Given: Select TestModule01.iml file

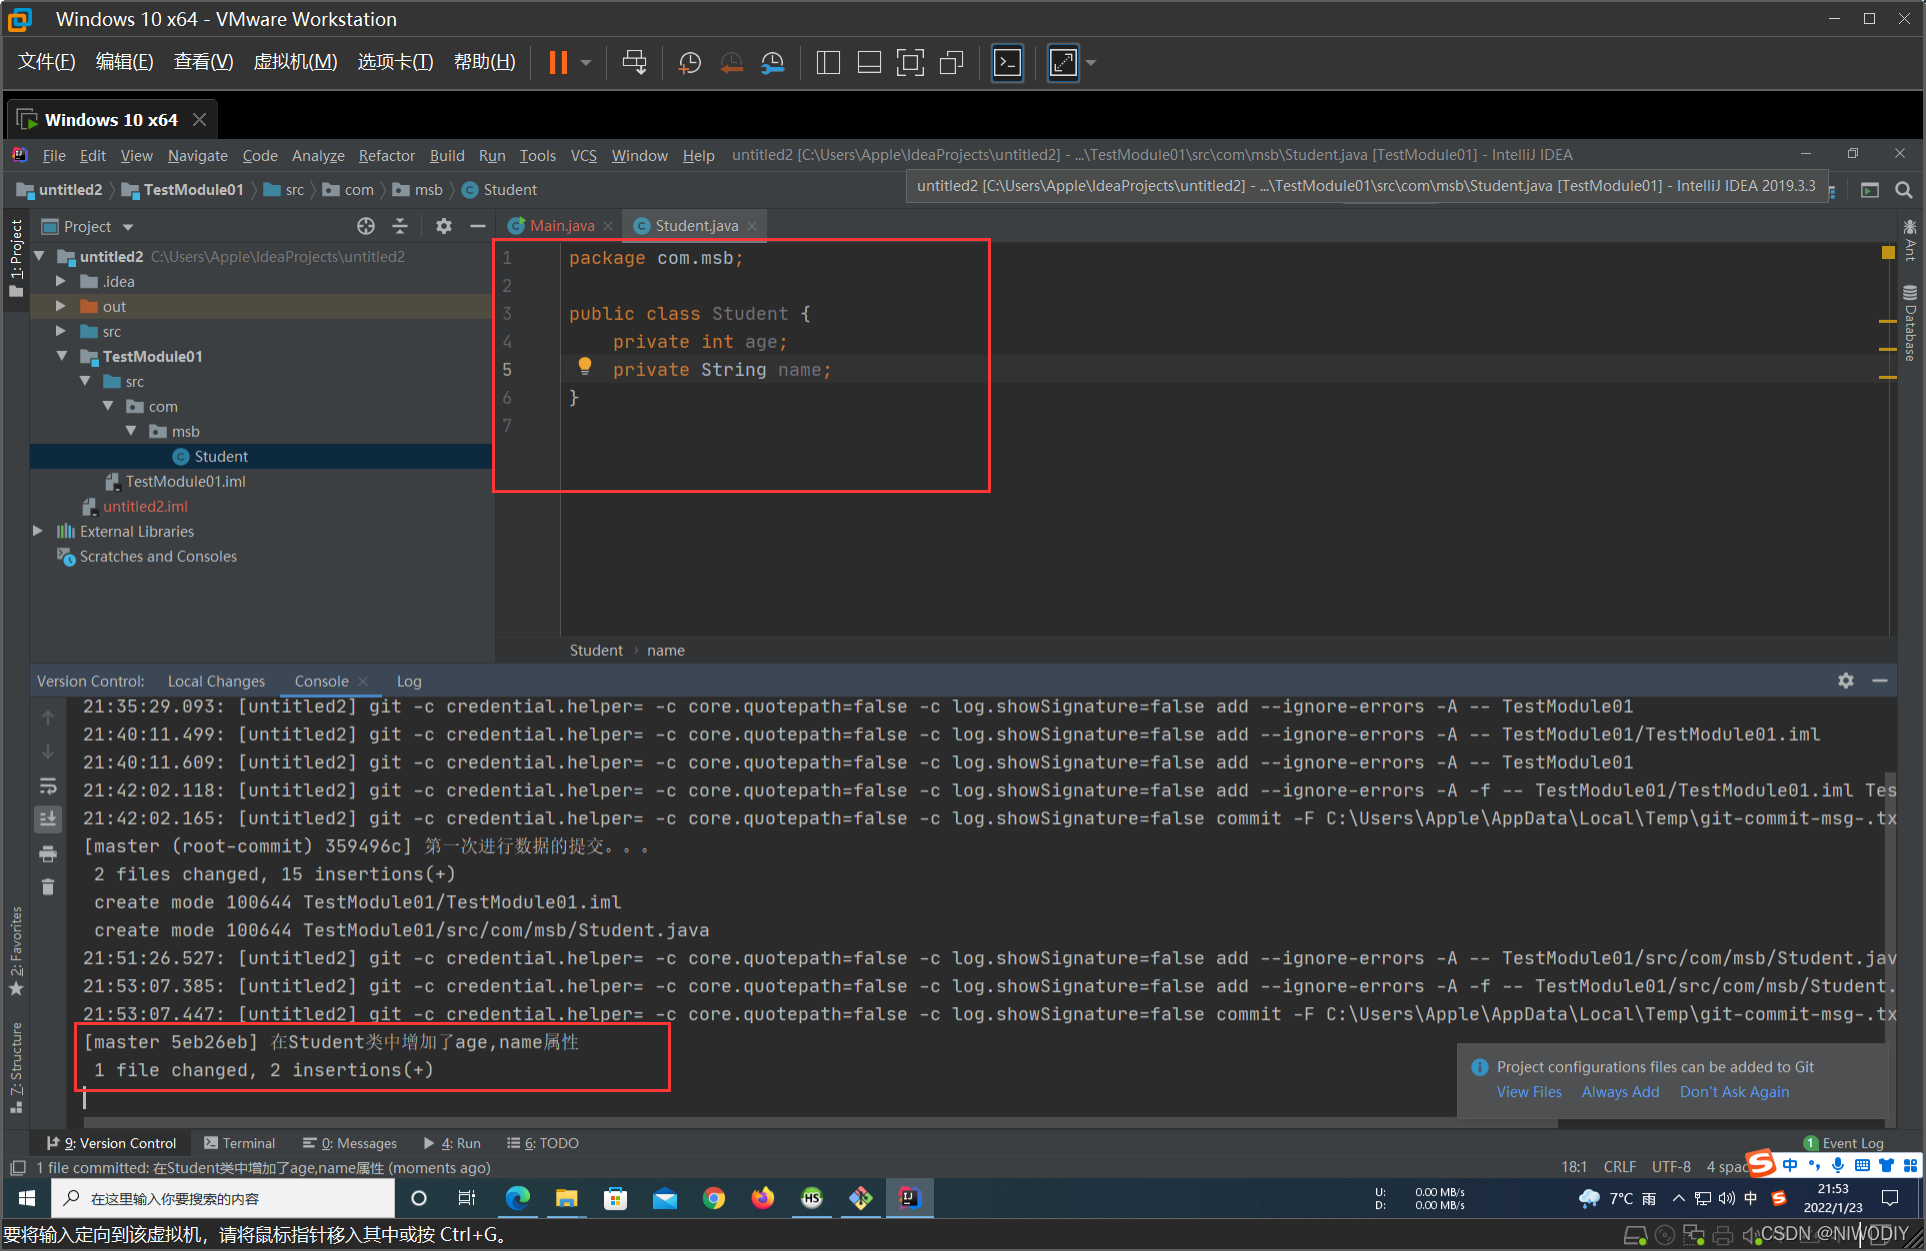Looking at the screenshot, I should tap(185, 481).
